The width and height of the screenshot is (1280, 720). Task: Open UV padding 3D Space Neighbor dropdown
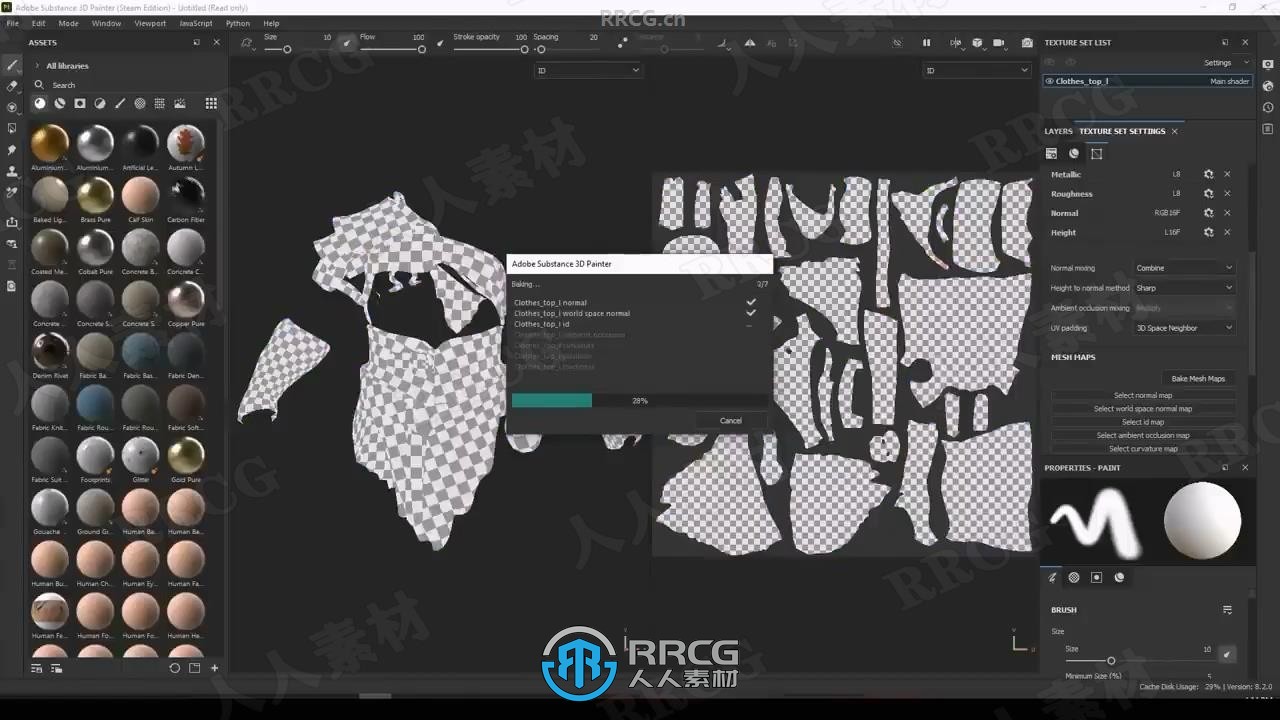1184,328
